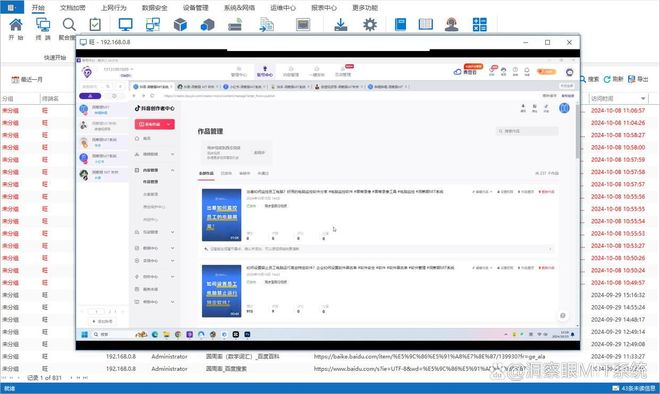
Task: Switch to the 设备管理 ribbon tab
Action: point(196,8)
